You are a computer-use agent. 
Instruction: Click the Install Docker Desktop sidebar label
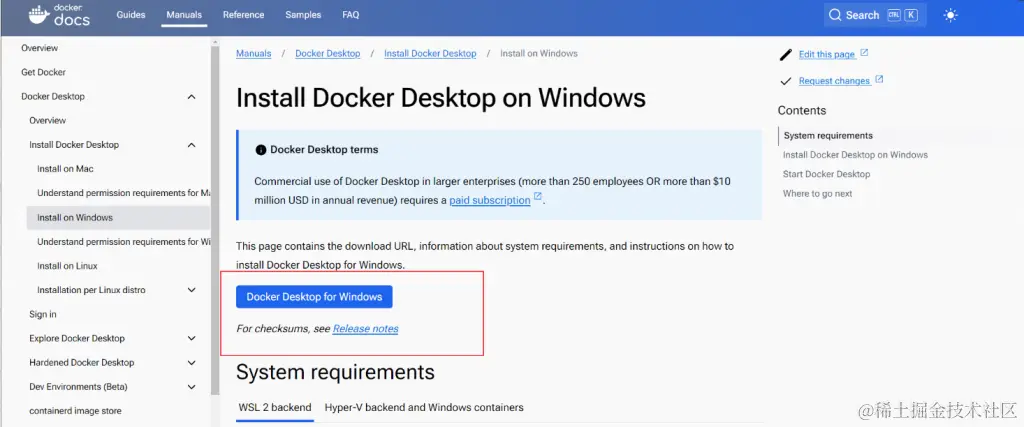74,145
